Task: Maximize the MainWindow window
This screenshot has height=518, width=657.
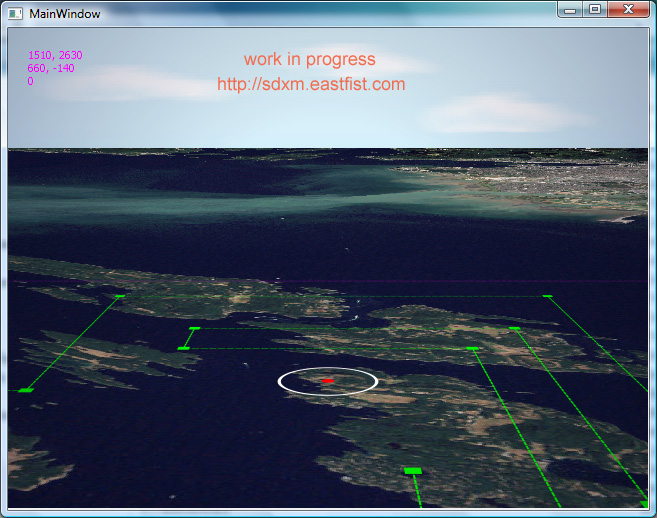Action: [595, 9]
